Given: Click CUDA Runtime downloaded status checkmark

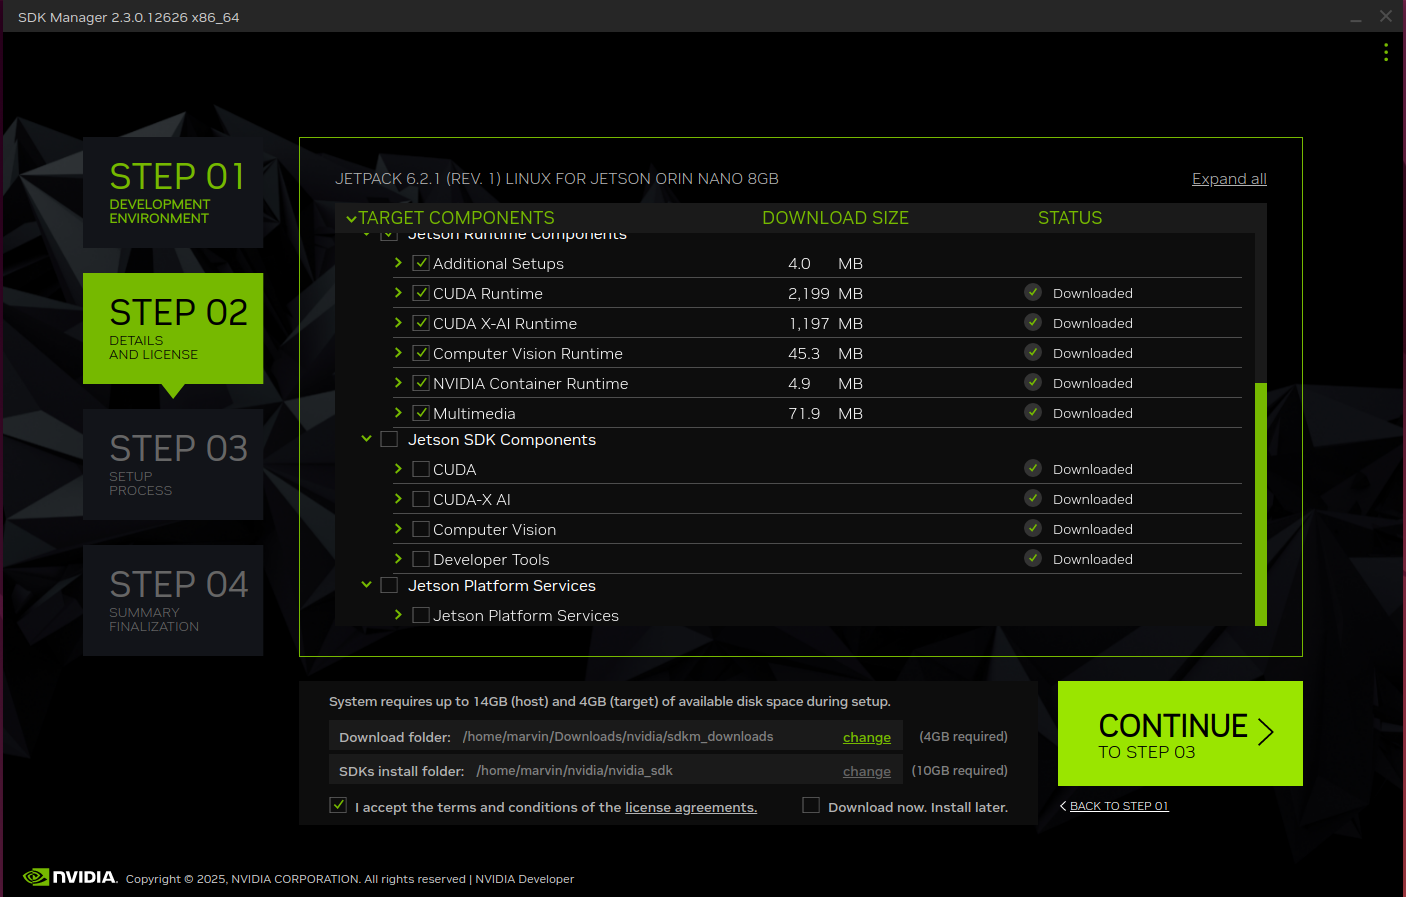Looking at the screenshot, I should click(1033, 292).
